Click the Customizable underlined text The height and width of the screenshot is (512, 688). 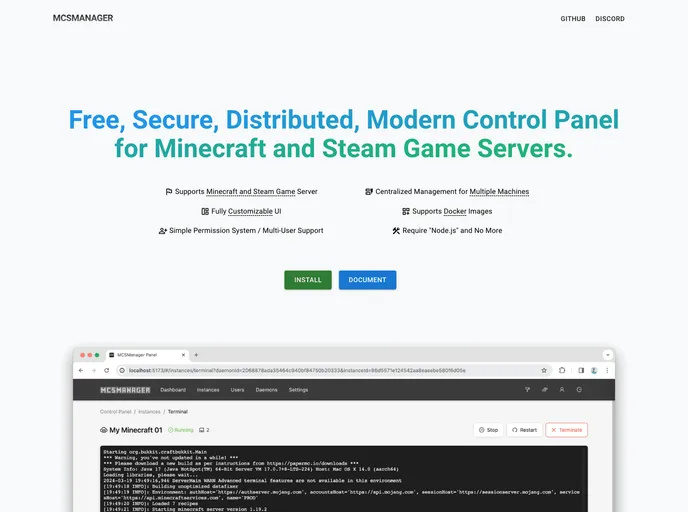250,211
